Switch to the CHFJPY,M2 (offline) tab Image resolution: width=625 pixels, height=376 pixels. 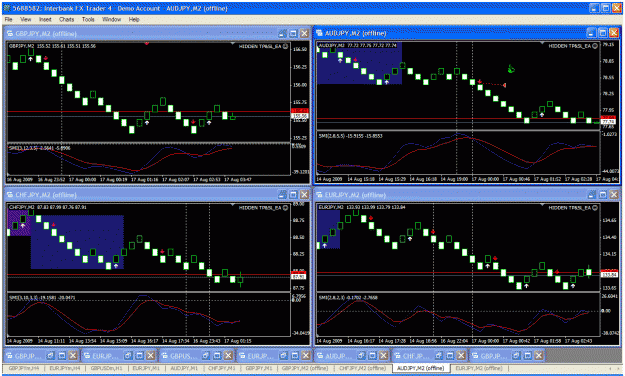click(x=363, y=368)
